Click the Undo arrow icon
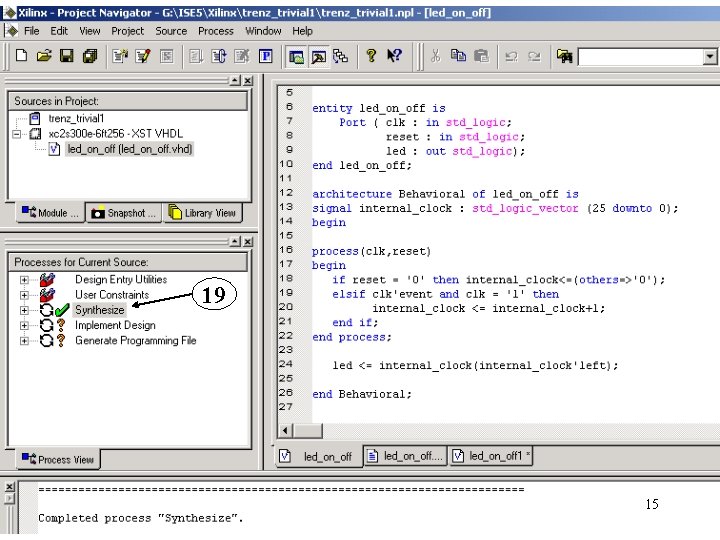The width and height of the screenshot is (720, 540). pyautogui.click(x=511, y=56)
